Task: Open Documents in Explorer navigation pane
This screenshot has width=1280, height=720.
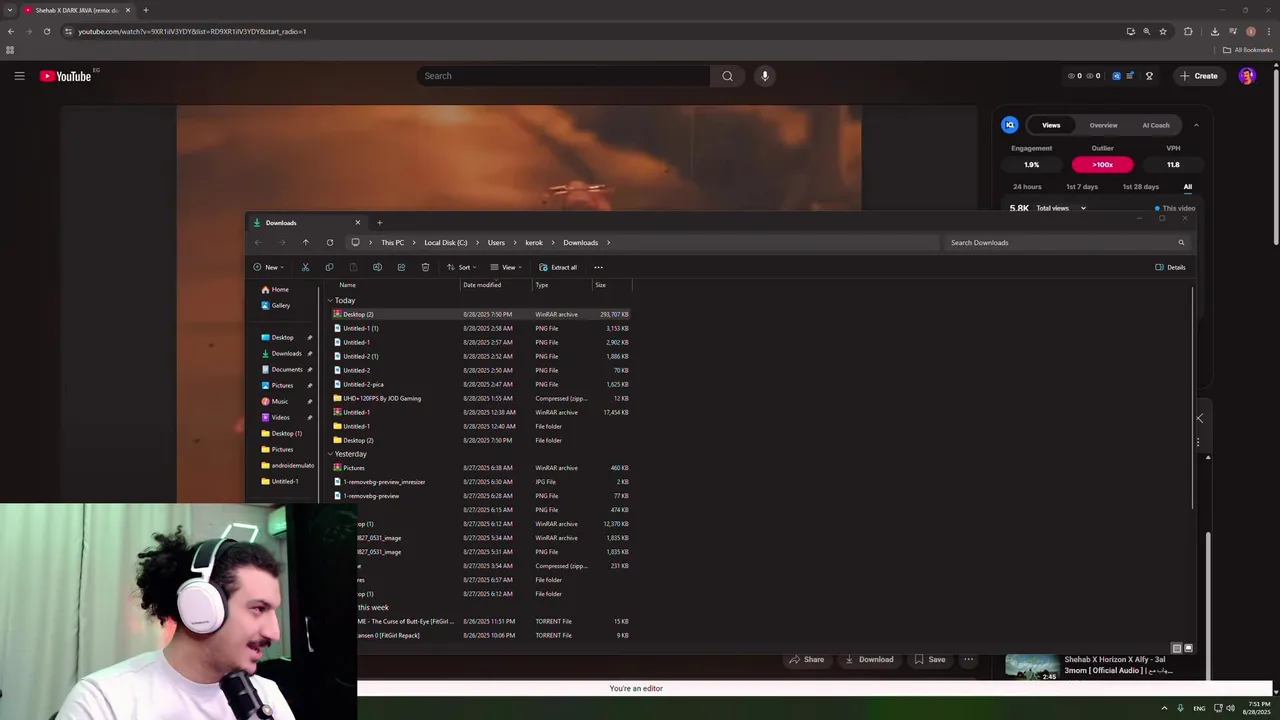Action: pyautogui.click(x=287, y=369)
